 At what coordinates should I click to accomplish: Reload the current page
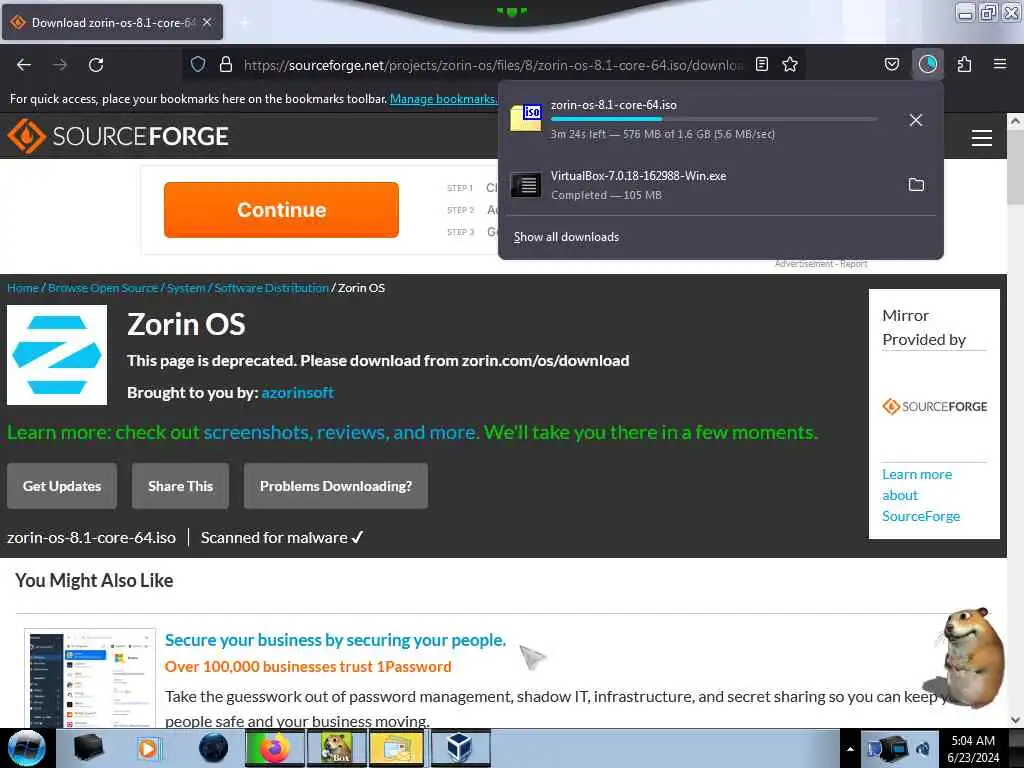point(96,65)
